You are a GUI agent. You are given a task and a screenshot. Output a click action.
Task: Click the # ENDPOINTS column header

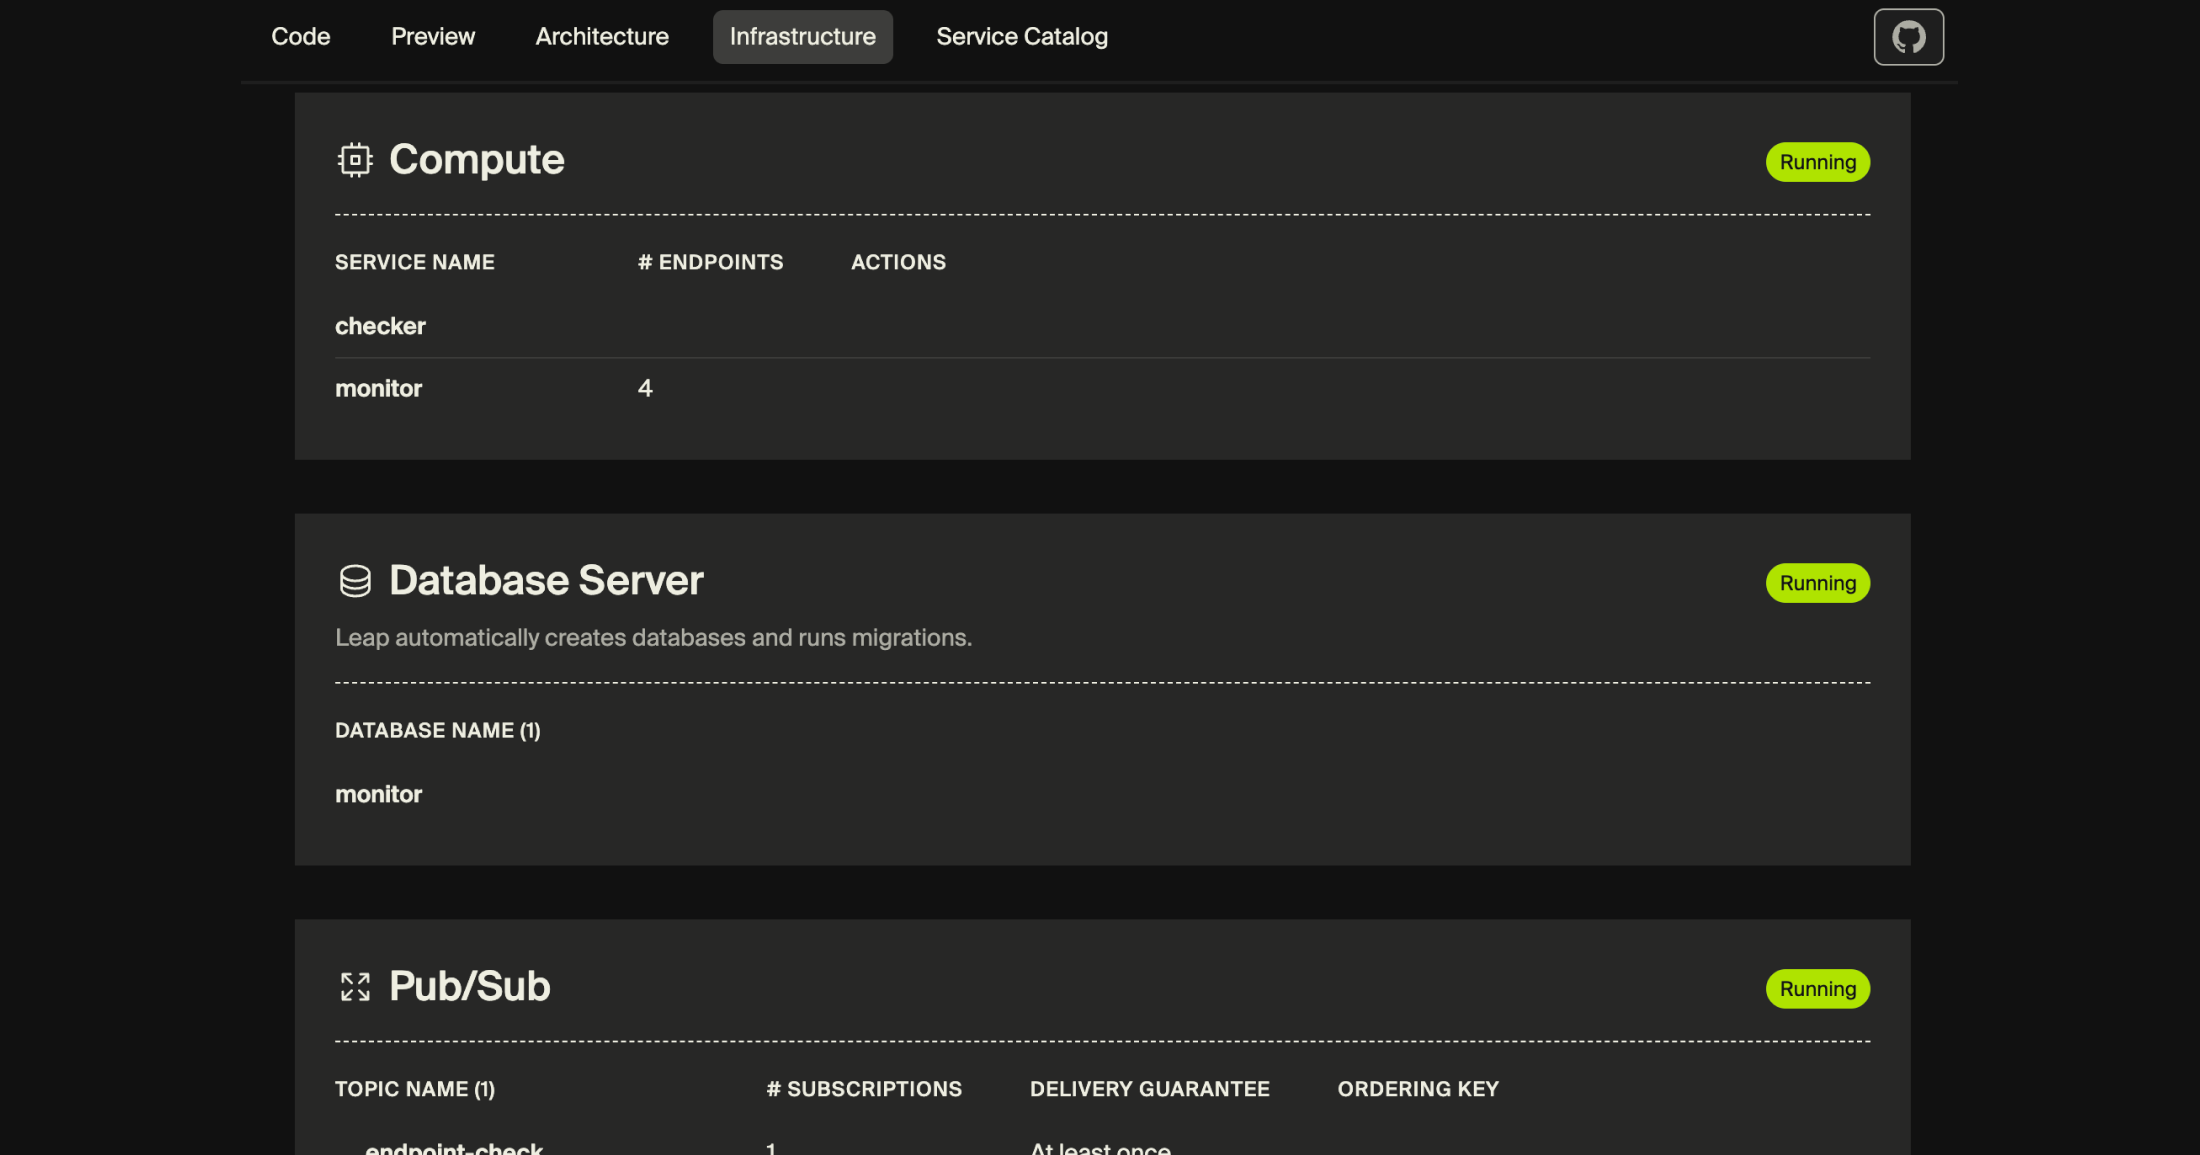[710, 262]
